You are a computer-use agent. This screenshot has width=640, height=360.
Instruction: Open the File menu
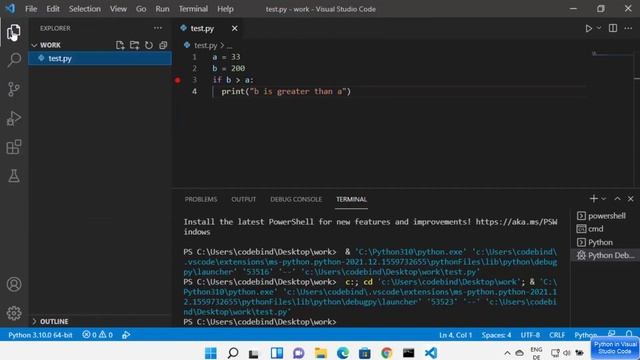[x=31, y=9]
